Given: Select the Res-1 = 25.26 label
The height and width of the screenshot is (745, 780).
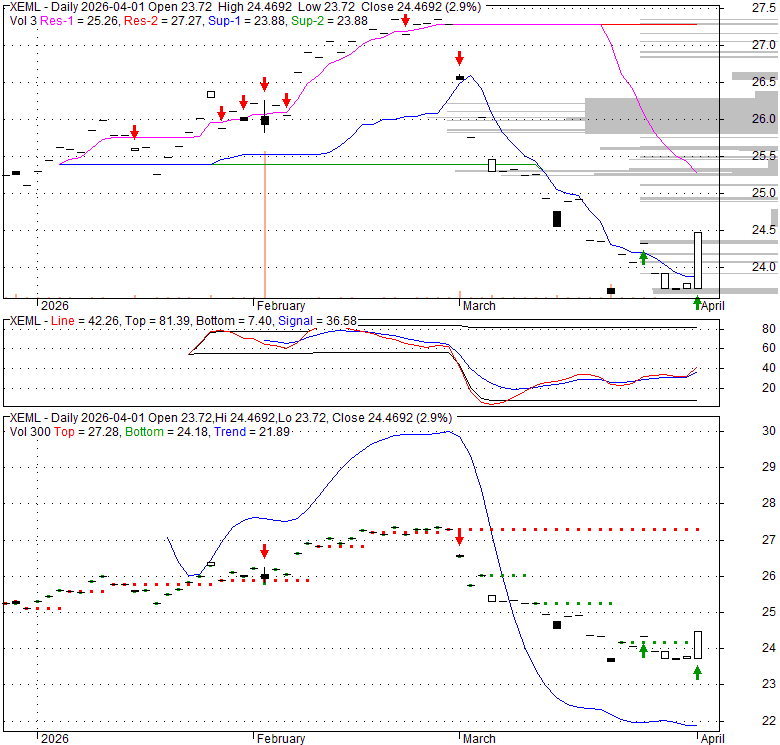Looking at the screenshot, I should tap(76, 21).
